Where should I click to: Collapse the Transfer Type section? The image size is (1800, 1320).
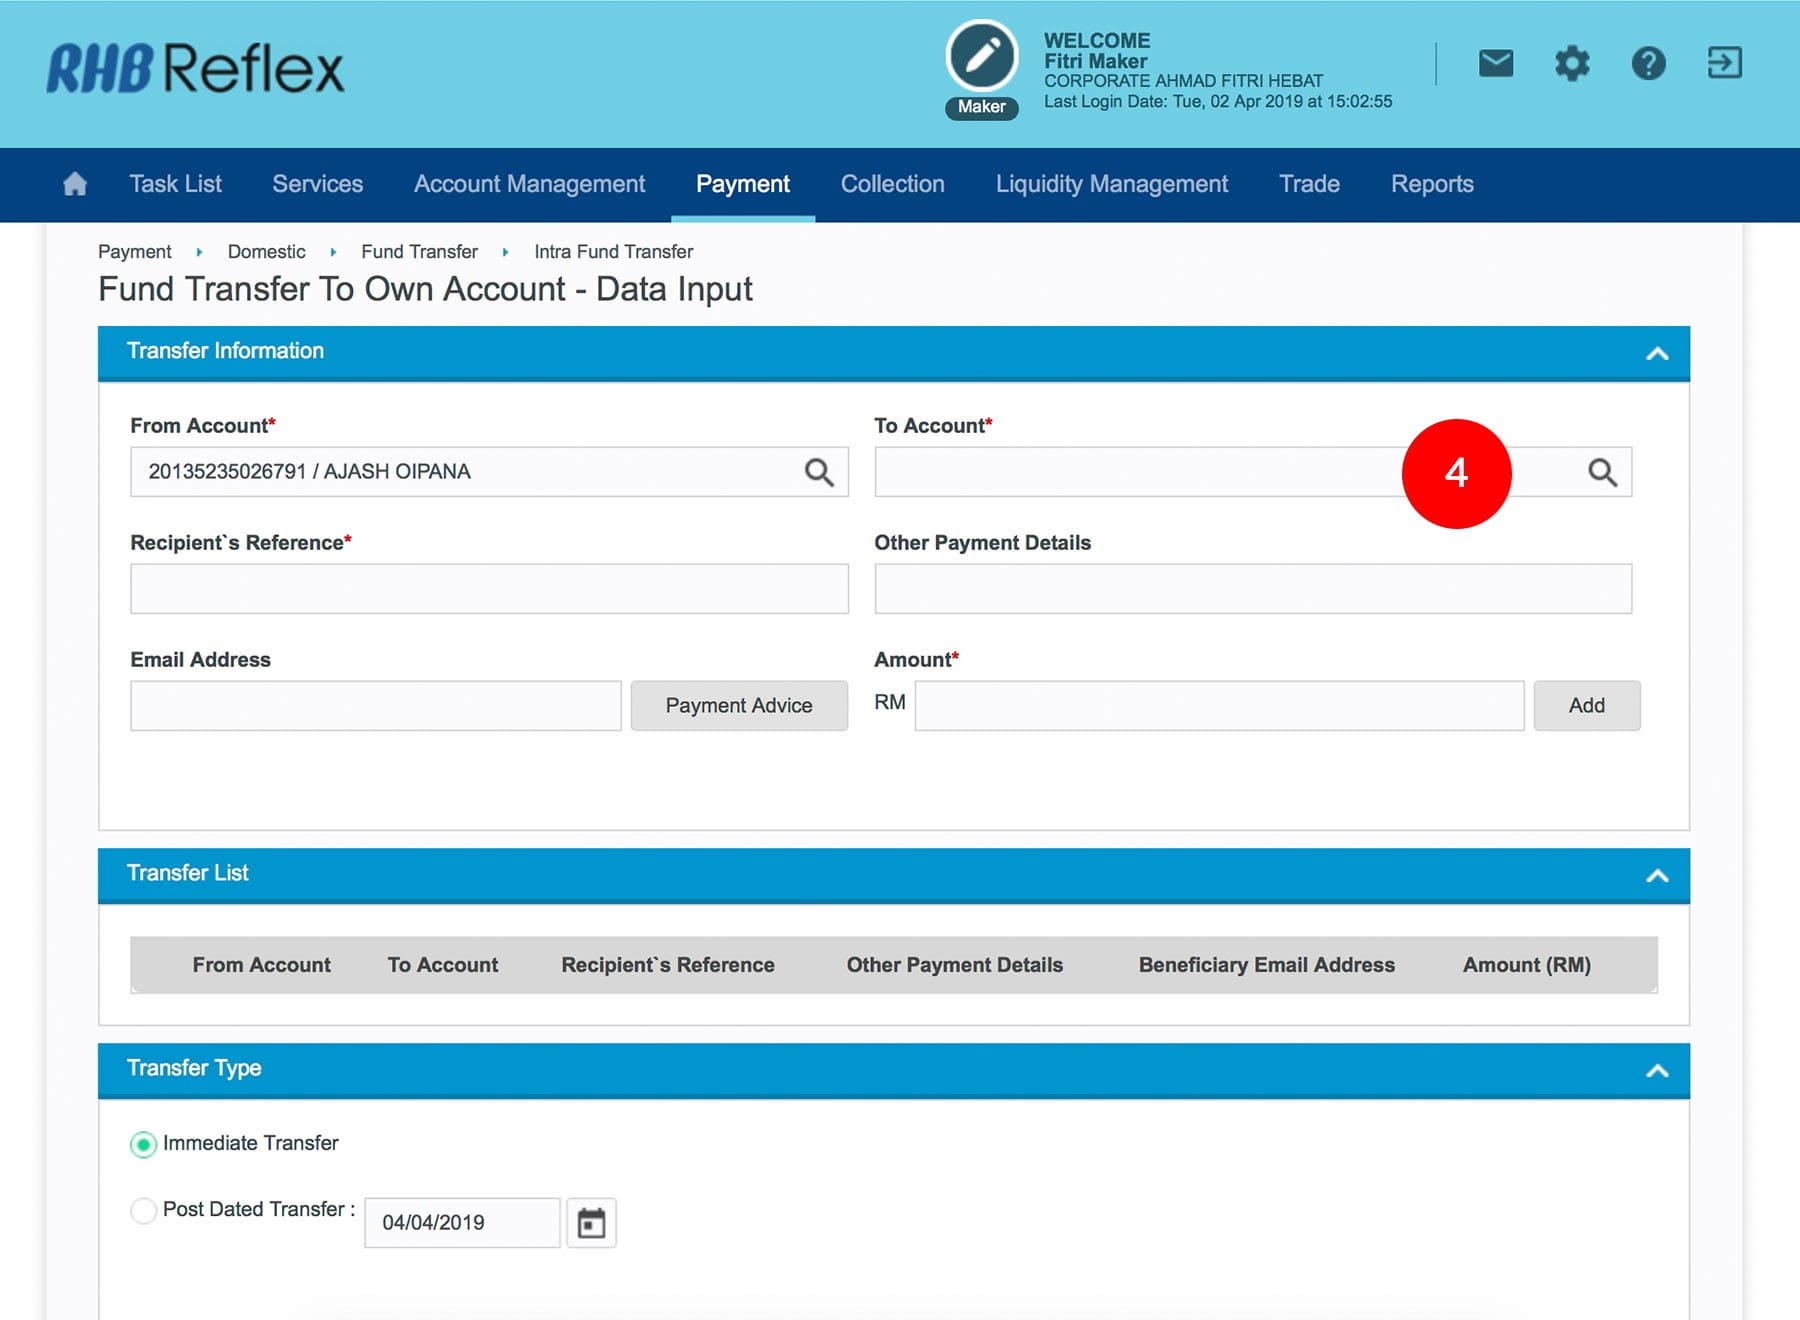(1657, 1070)
